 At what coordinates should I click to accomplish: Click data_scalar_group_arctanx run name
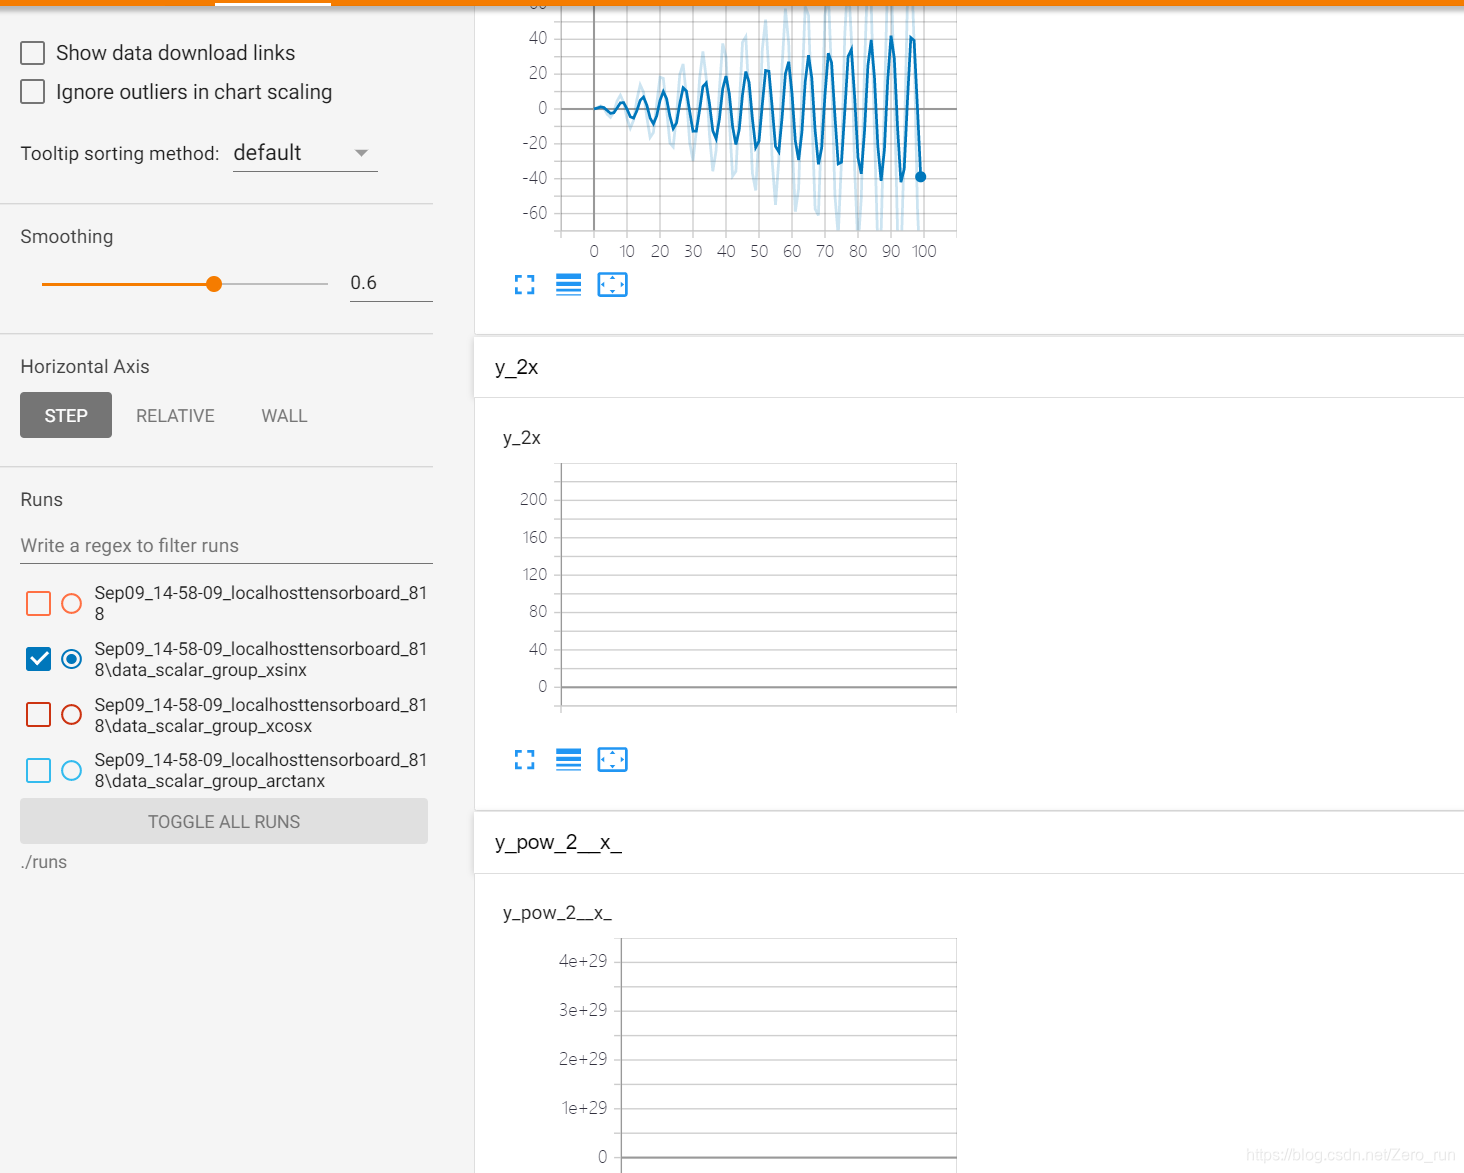[261, 770]
